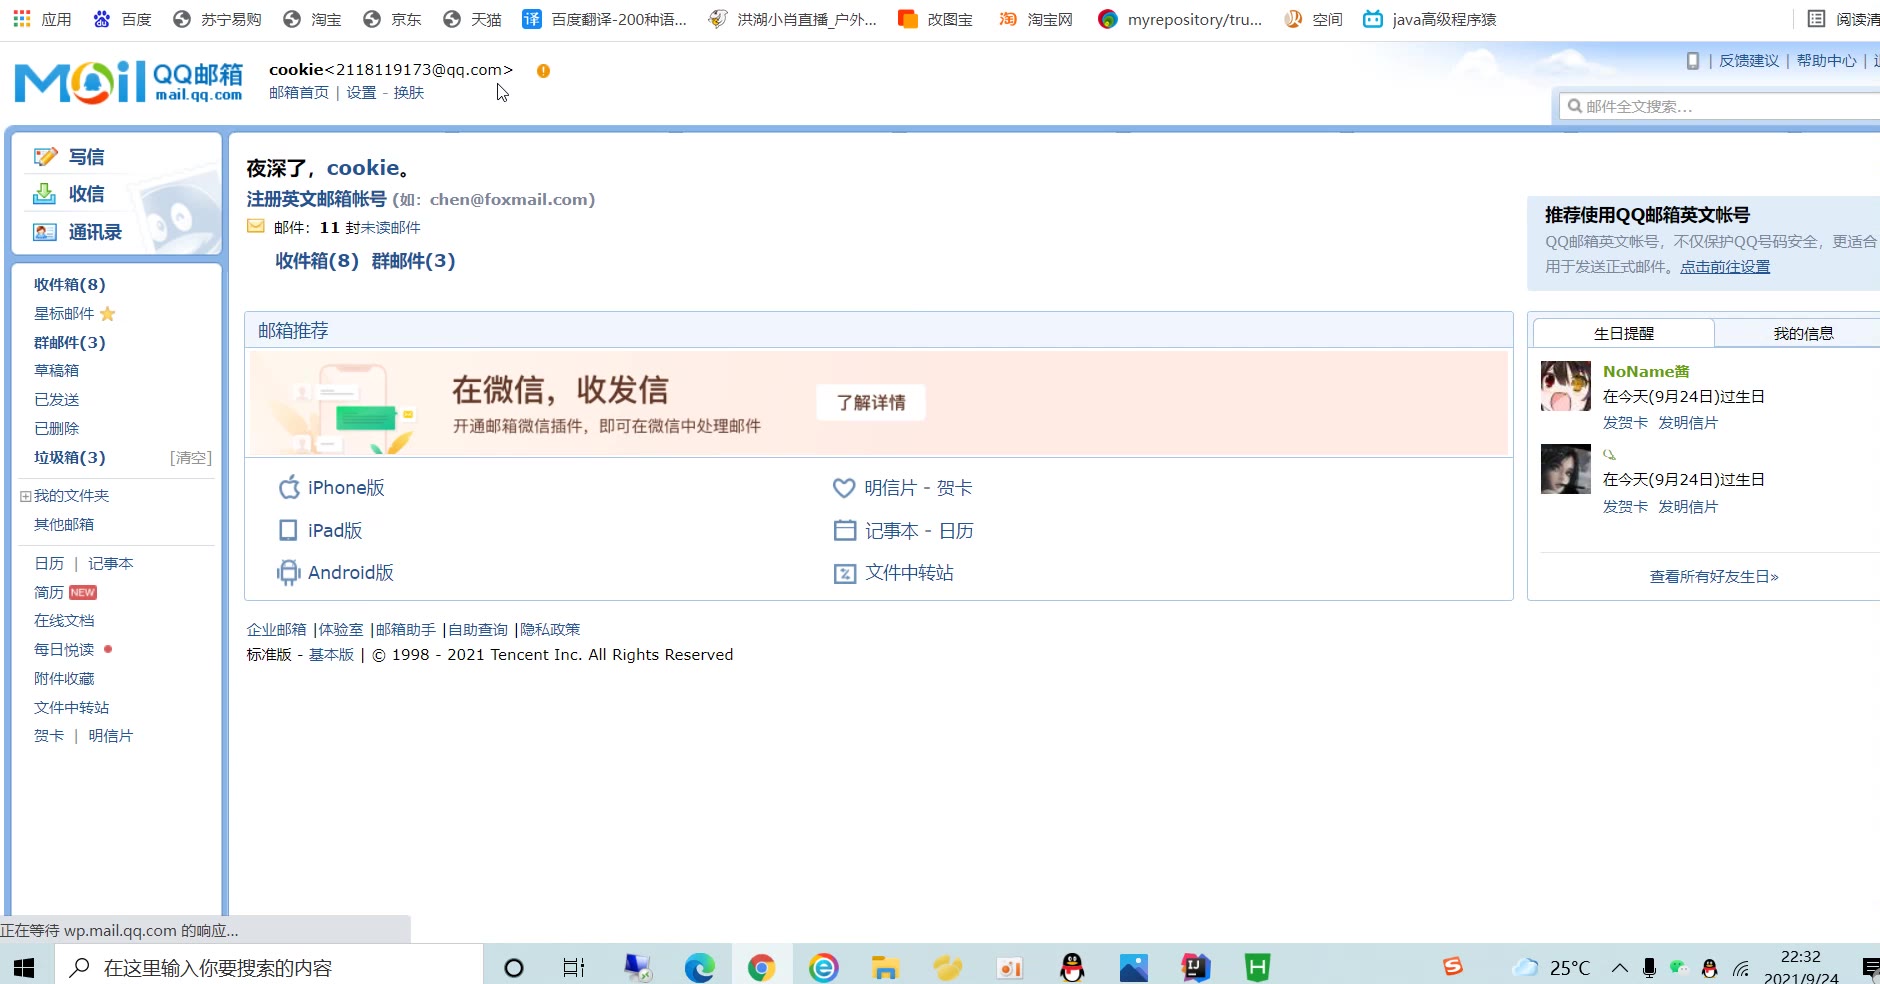Image resolution: width=1880 pixels, height=984 pixels.
Task: Click the 反馈建议 link in the header
Action: coord(1749,61)
